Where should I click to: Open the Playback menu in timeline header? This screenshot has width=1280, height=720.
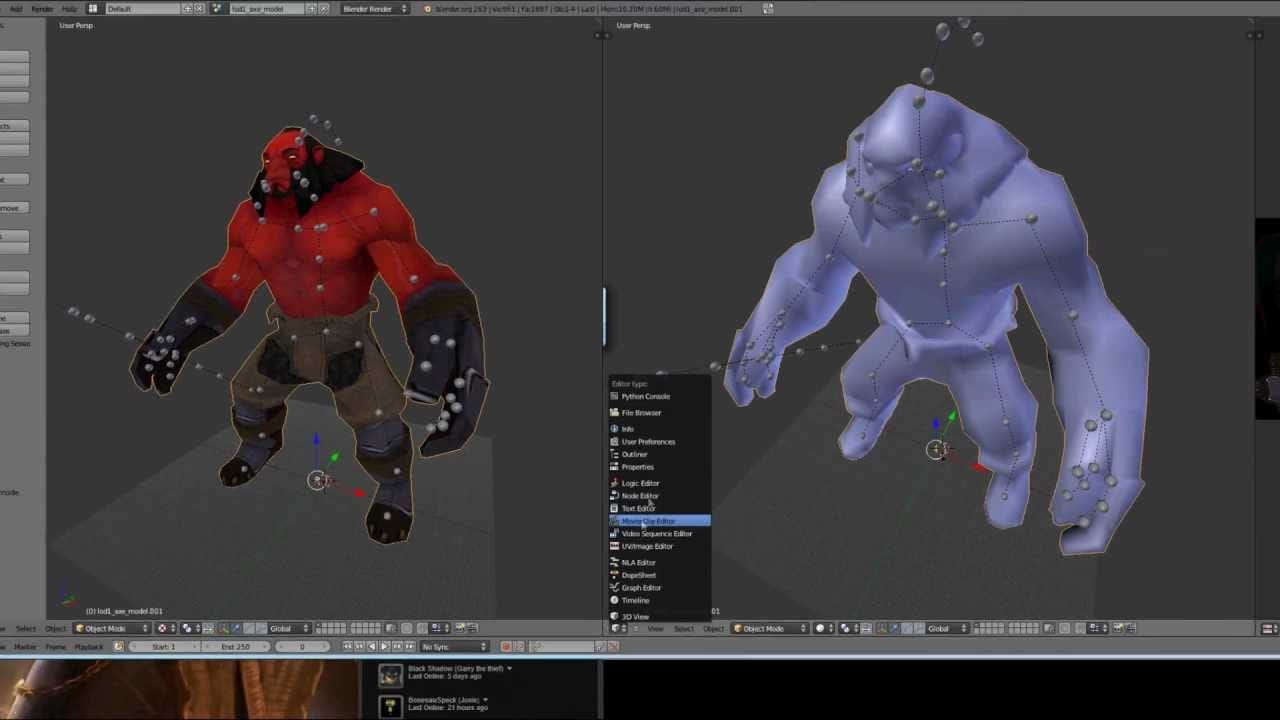point(89,647)
